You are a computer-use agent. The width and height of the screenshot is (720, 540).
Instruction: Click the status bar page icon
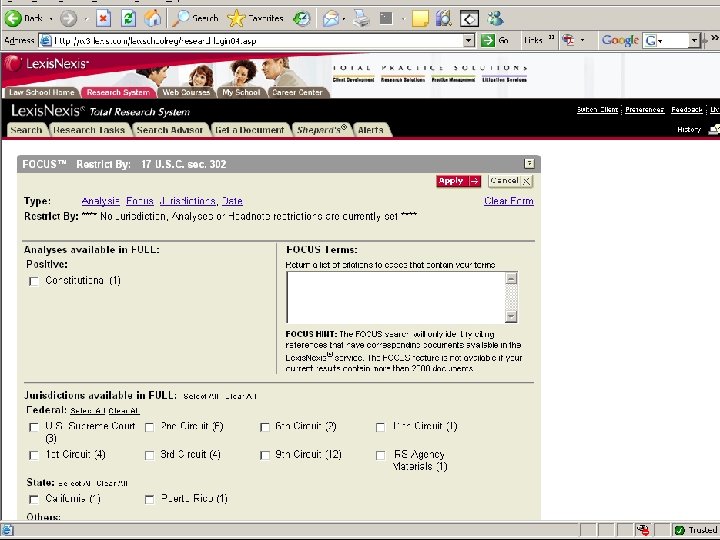[7, 531]
